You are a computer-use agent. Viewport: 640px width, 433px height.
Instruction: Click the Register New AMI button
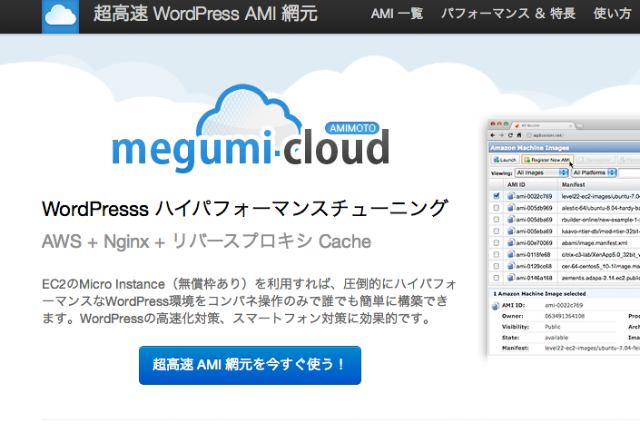point(547,160)
